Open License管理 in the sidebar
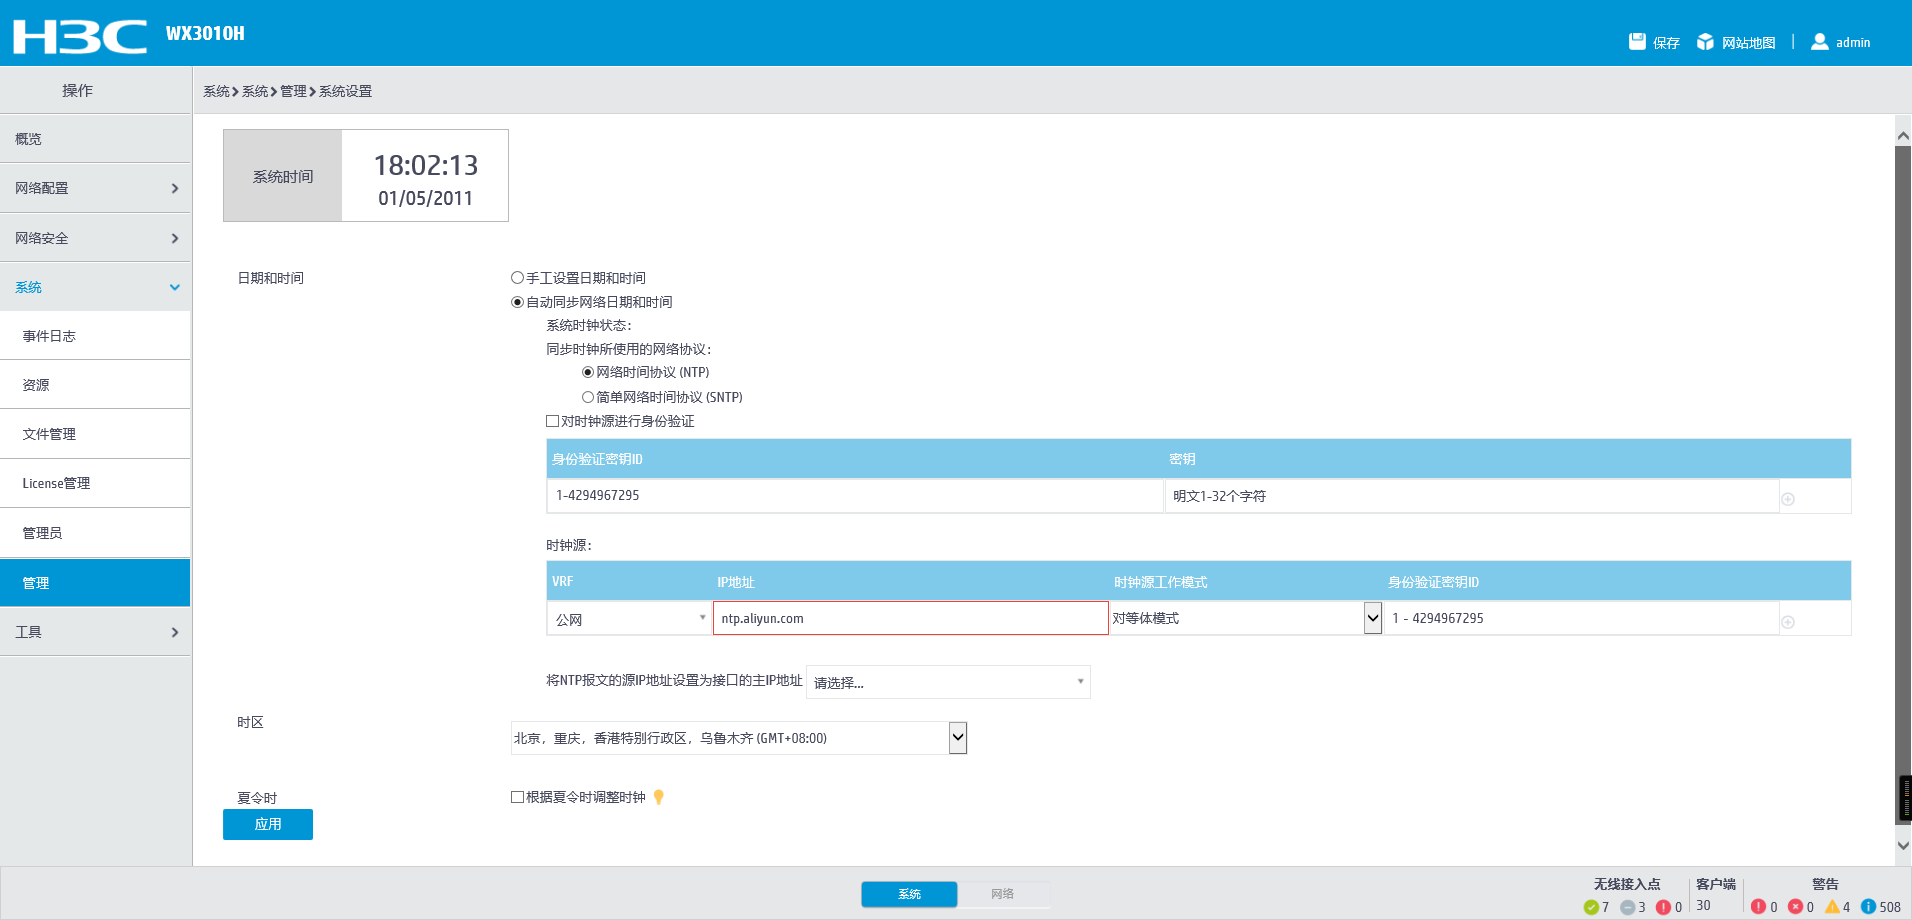 pyautogui.click(x=95, y=483)
